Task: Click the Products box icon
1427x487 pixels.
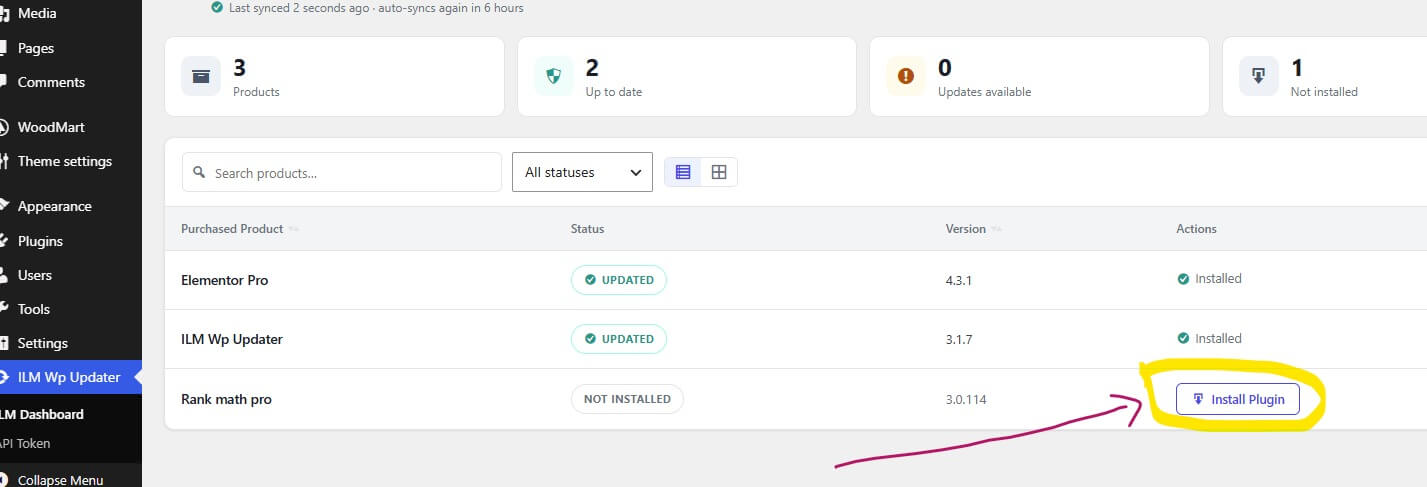Action: 201,76
